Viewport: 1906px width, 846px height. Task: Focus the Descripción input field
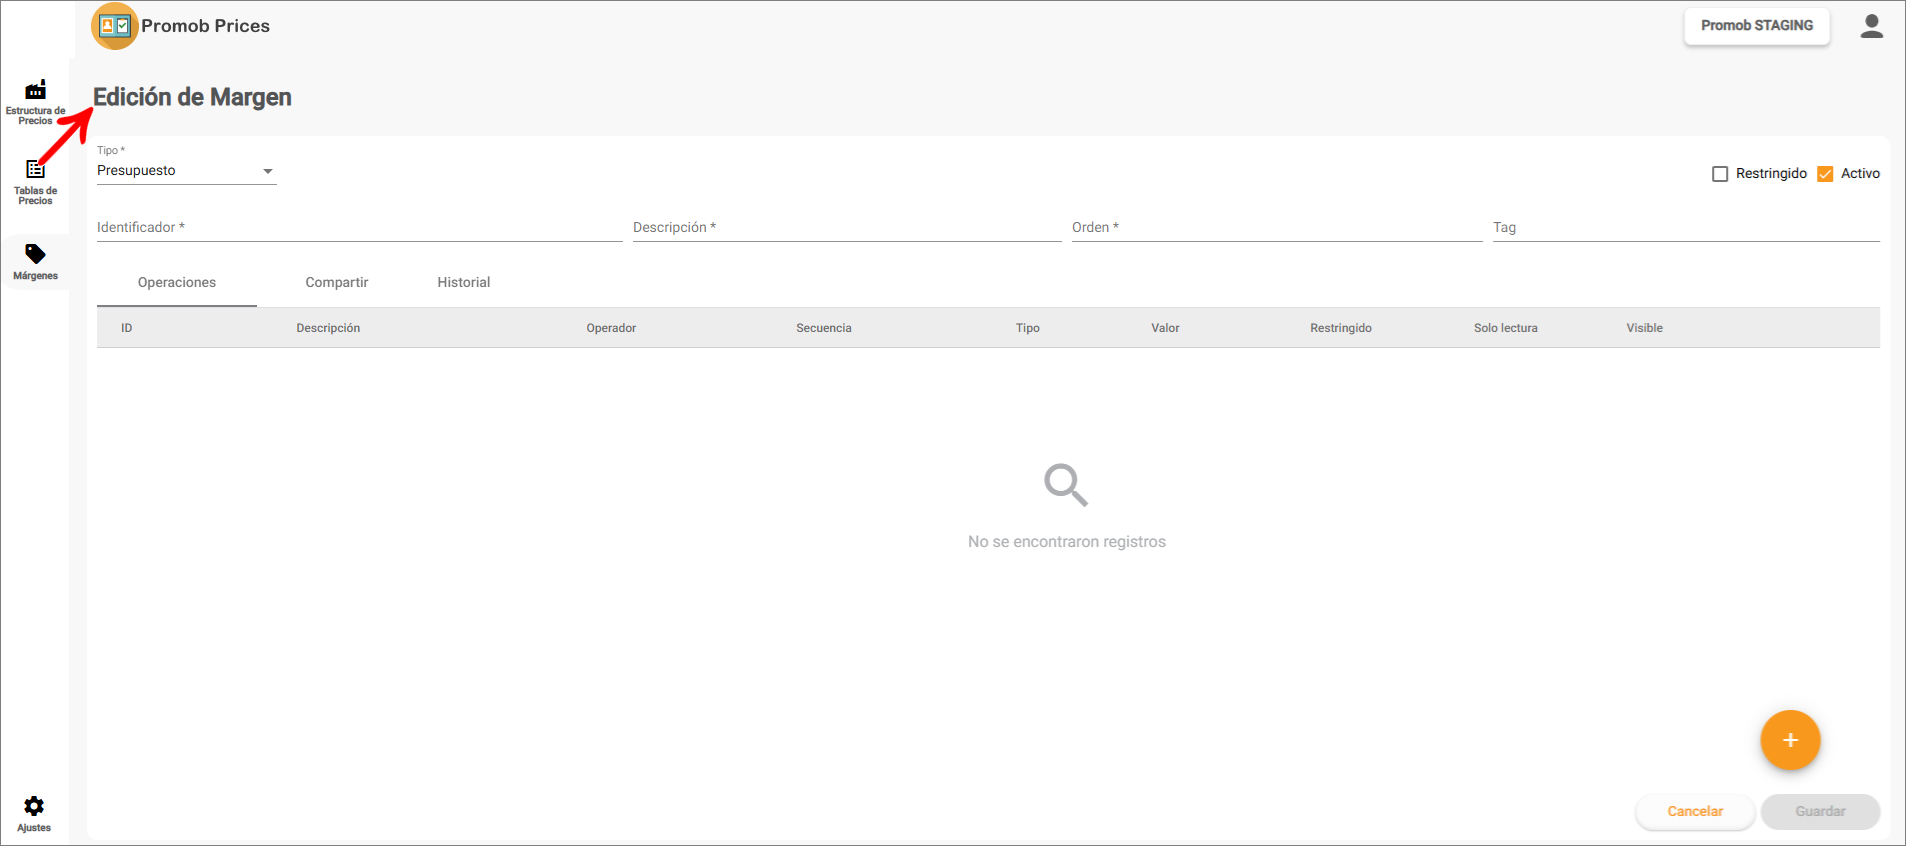[x=847, y=228]
